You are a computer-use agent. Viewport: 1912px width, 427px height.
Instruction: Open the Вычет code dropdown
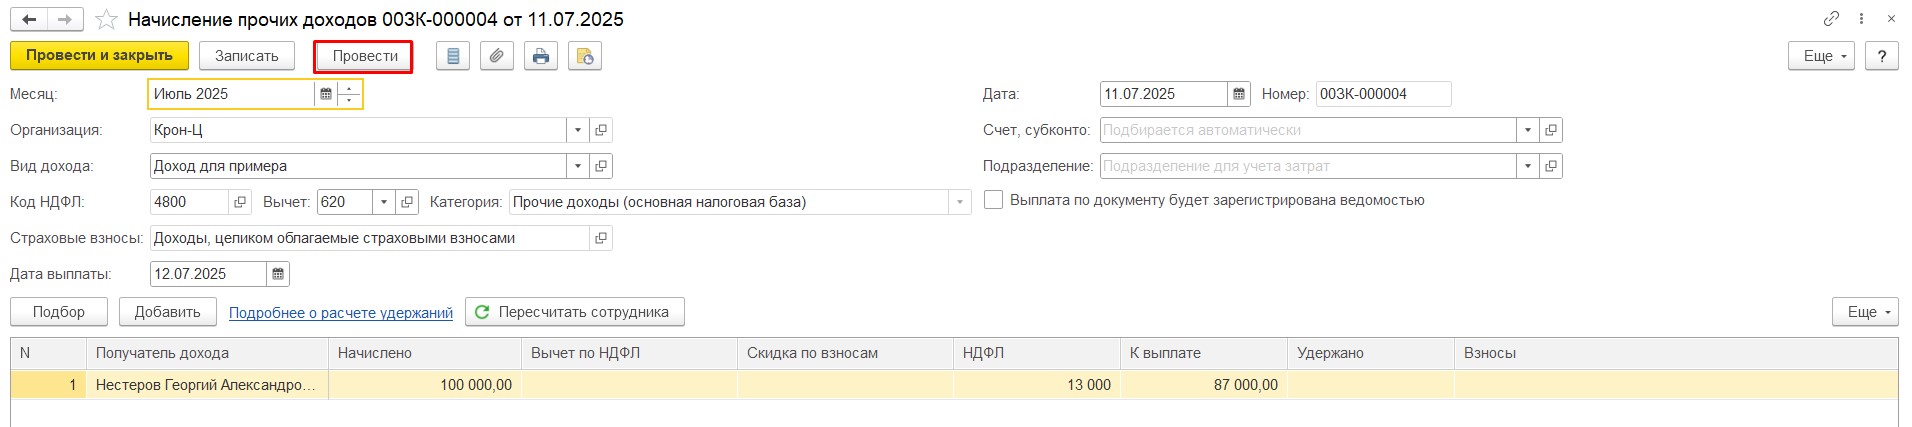click(x=384, y=202)
